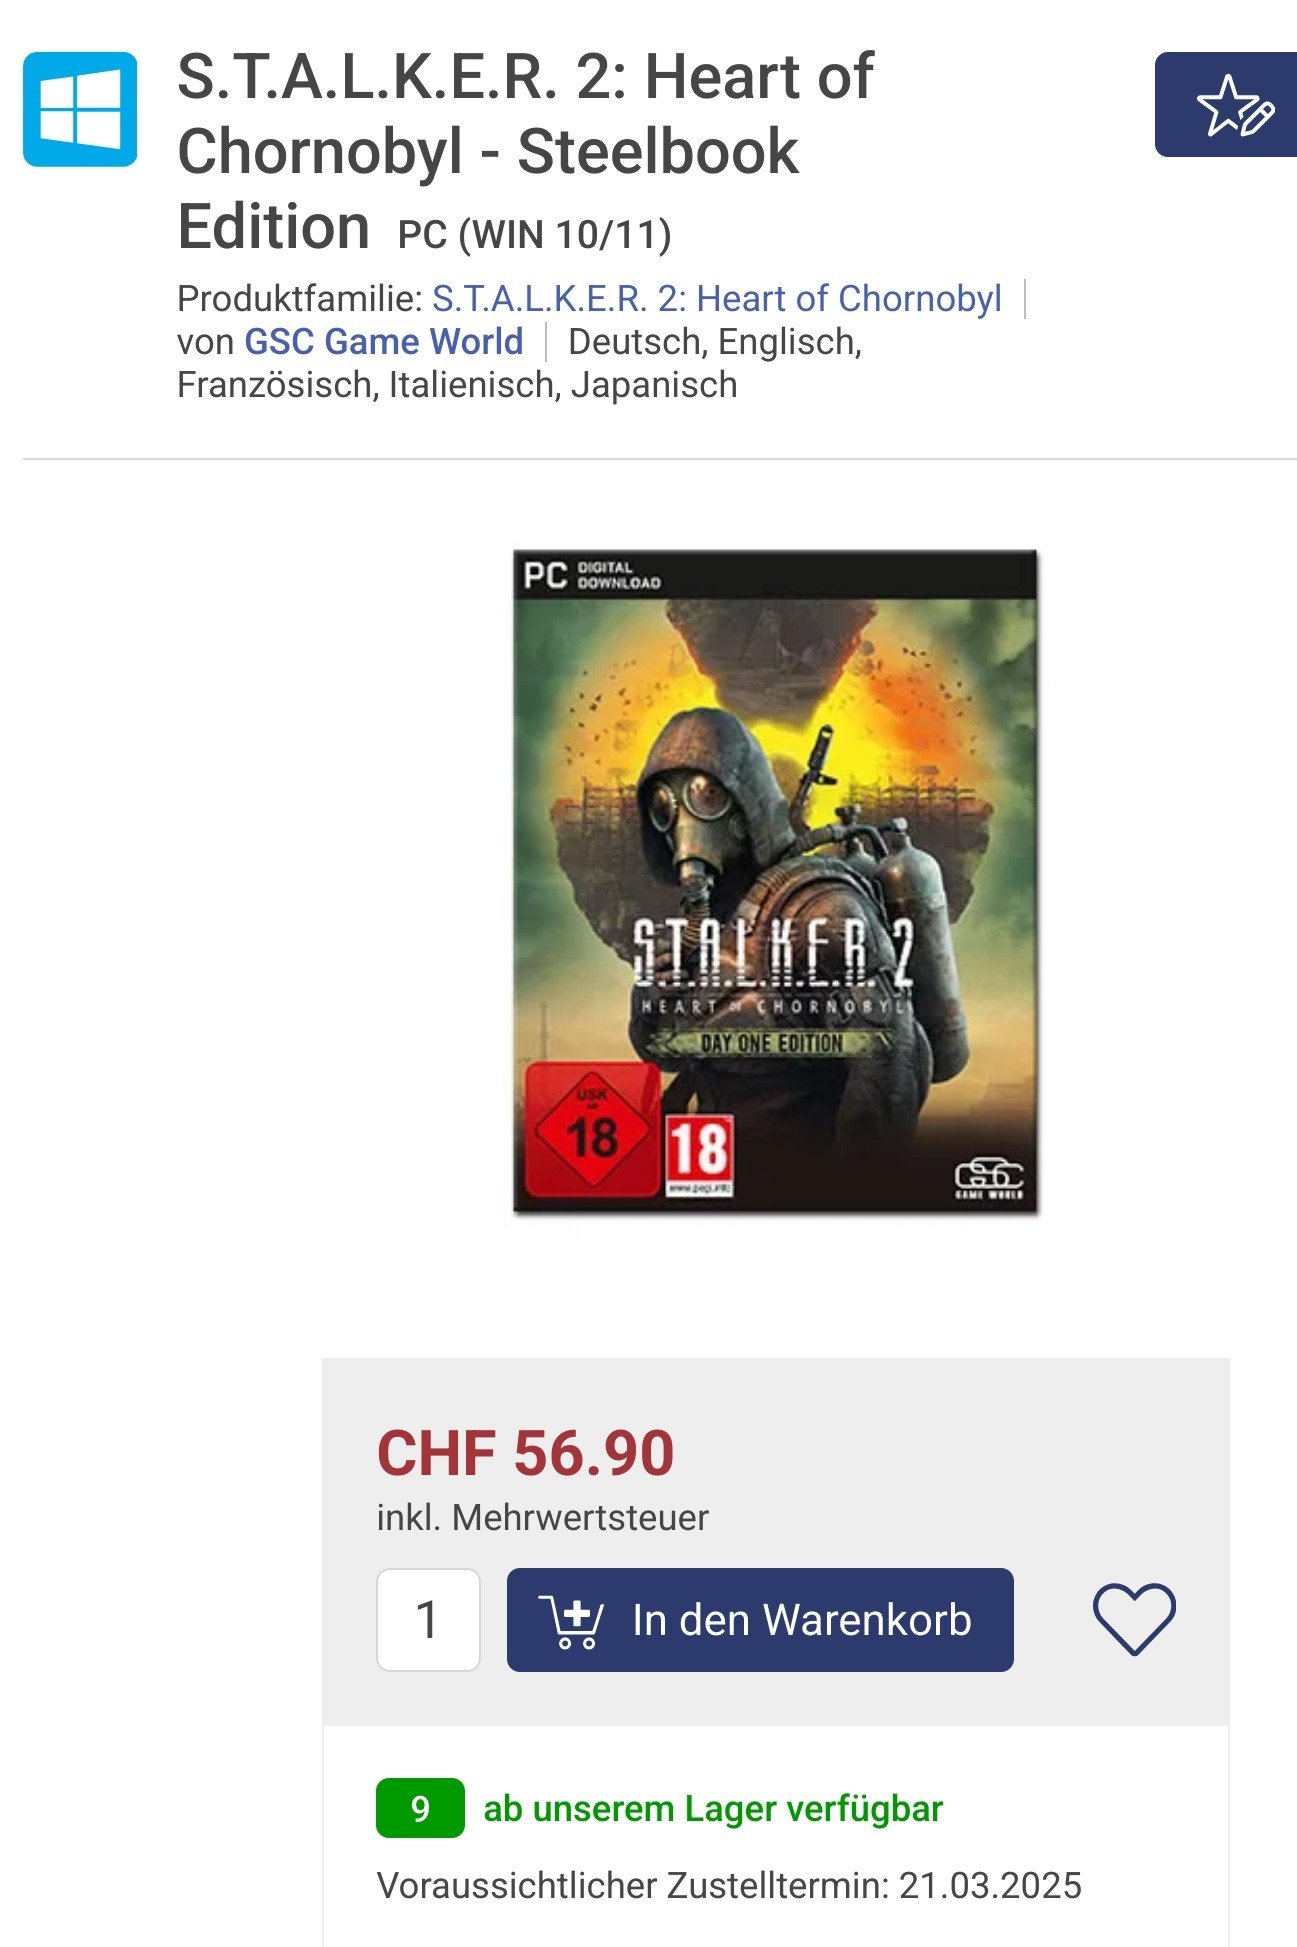The height and width of the screenshot is (1947, 1297).
Task: Click the inkl. Mehrwertsteuer note
Action: click(542, 1517)
